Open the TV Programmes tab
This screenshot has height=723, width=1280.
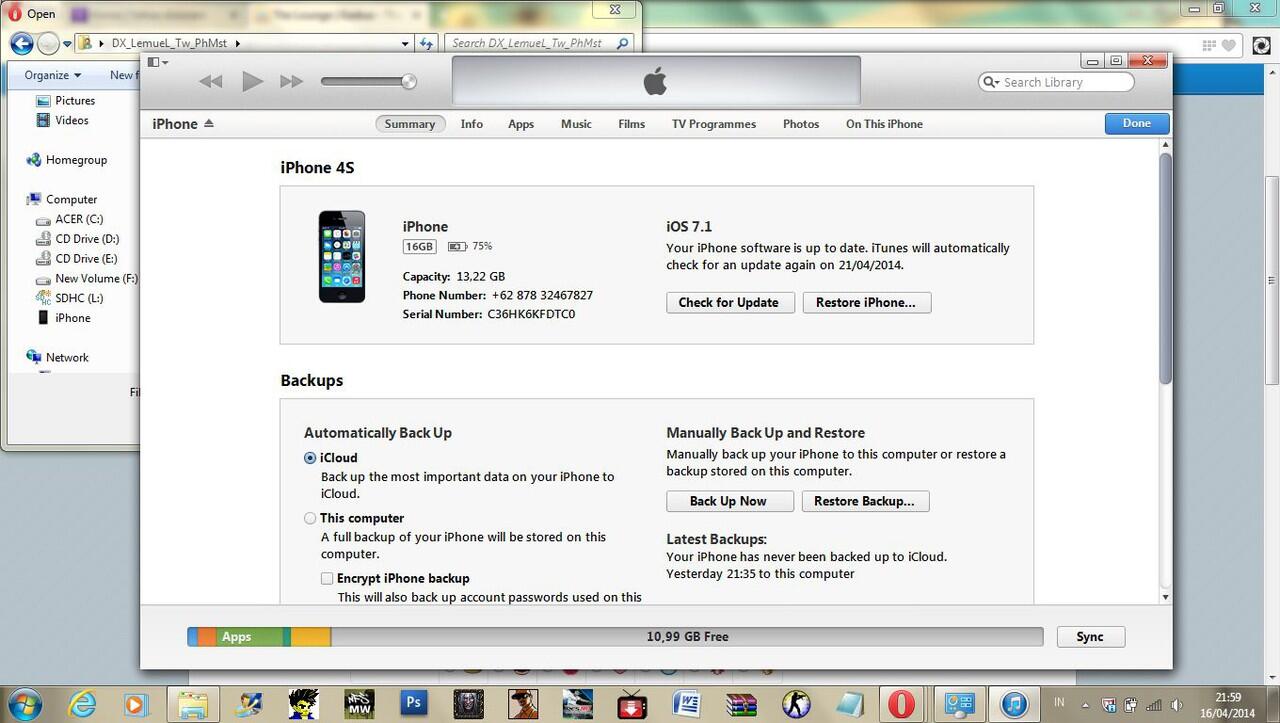(x=714, y=124)
